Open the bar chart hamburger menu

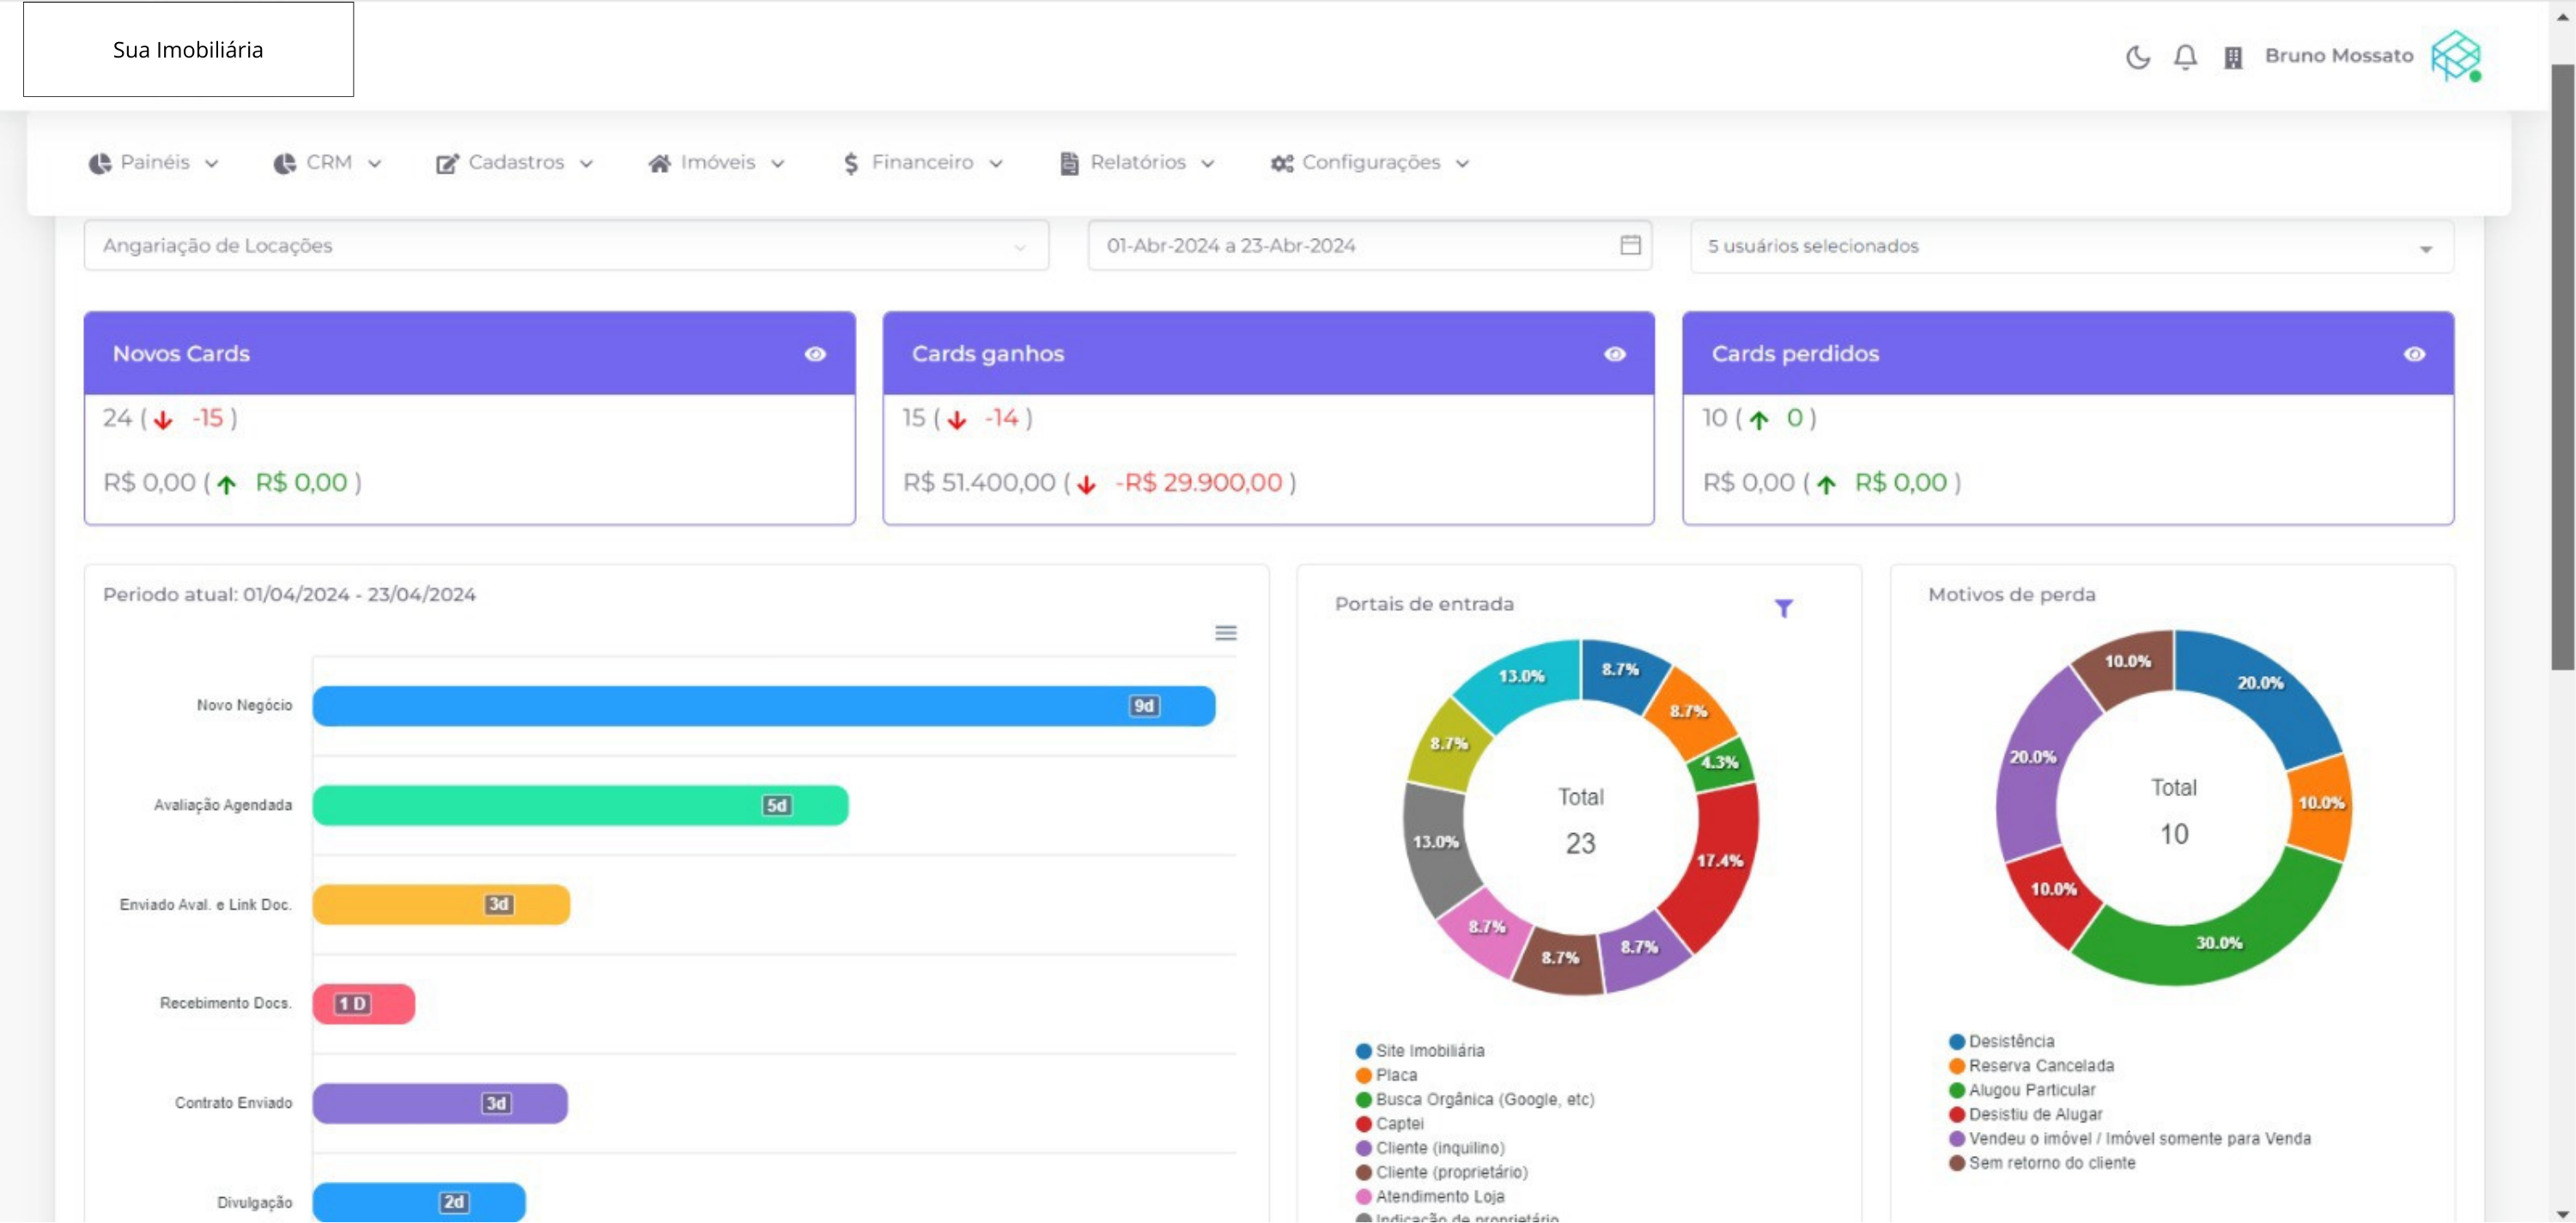point(1225,633)
